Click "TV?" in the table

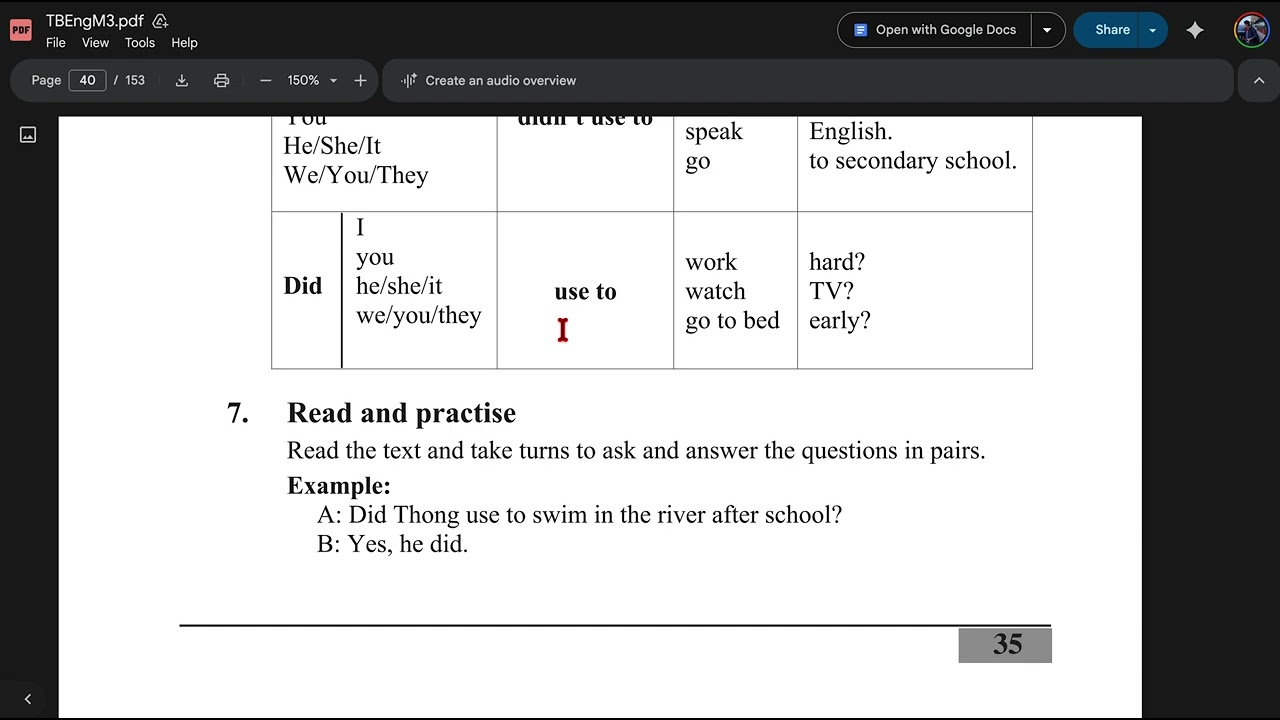[x=831, y=291]
